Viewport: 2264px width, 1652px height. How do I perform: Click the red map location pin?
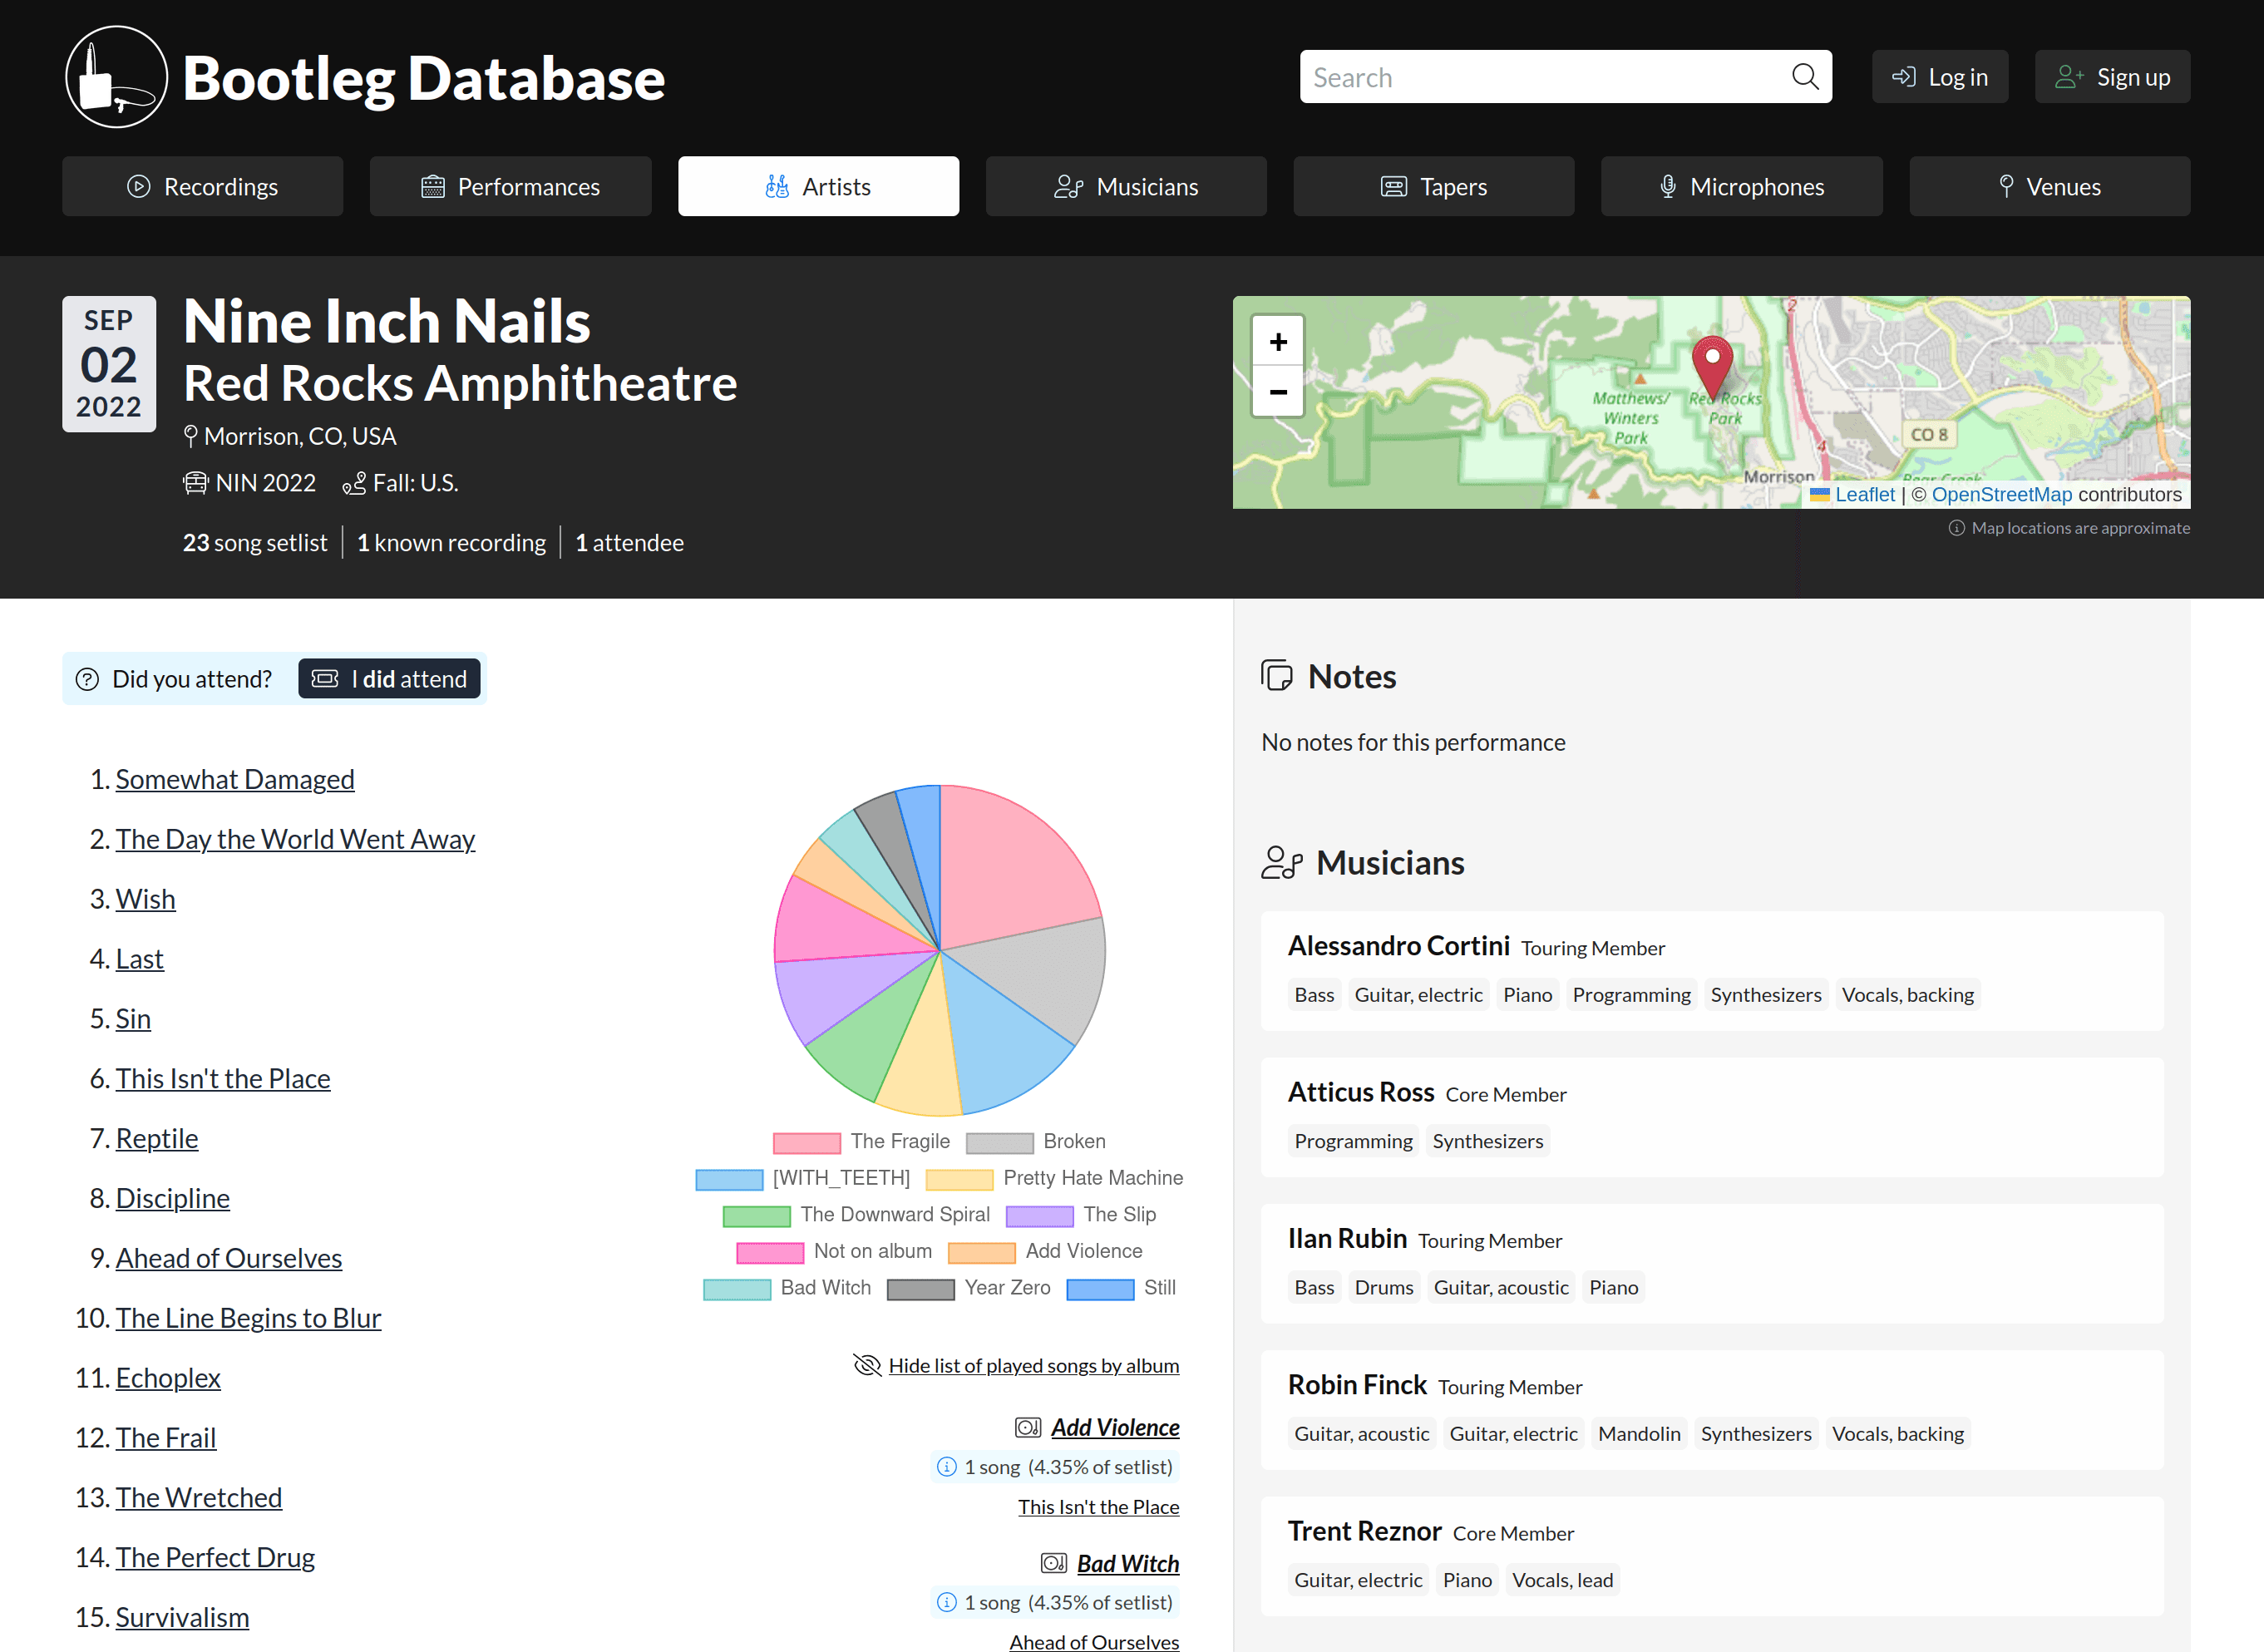click(x=1712, y=368)
